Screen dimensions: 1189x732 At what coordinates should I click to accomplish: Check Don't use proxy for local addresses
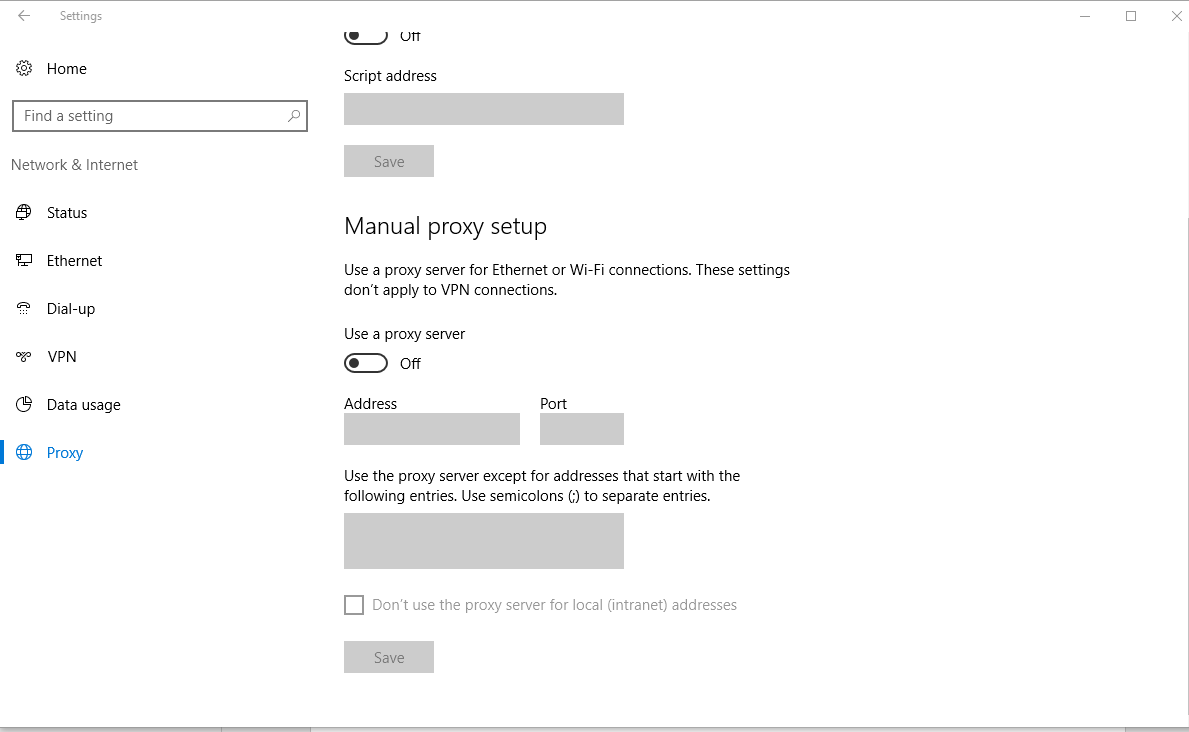354,605
